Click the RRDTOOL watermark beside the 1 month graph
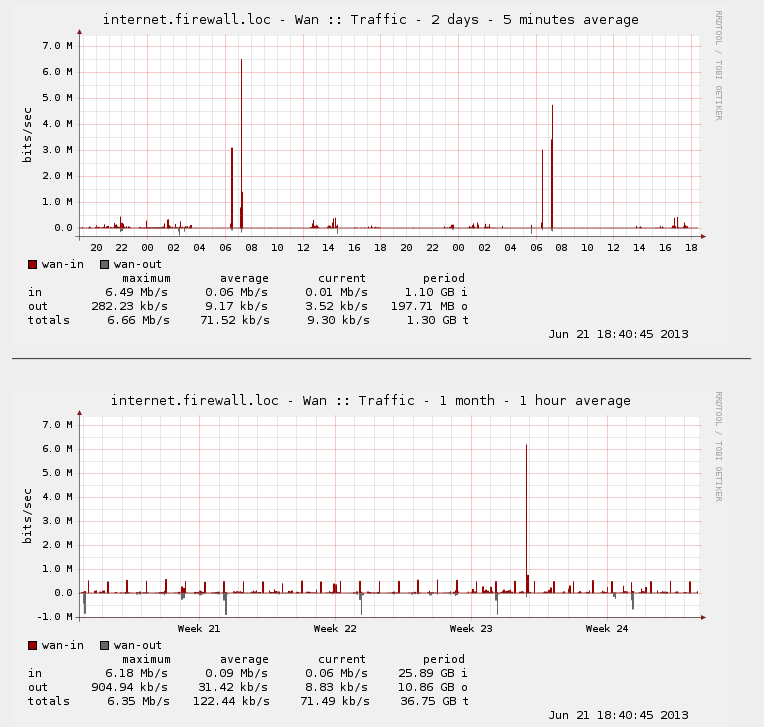This screenshot has height=727, width=771. (718, 446)
